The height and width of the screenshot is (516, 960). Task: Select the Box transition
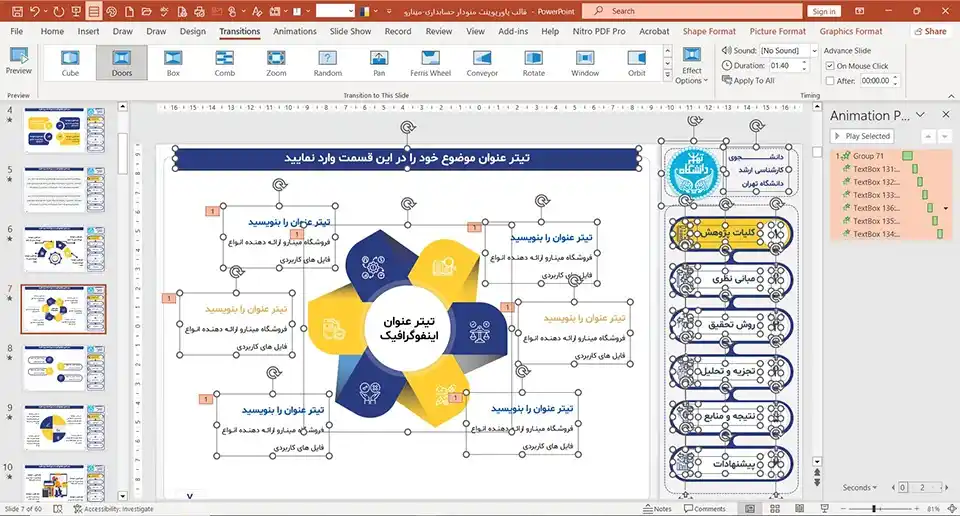click(173, 63)
